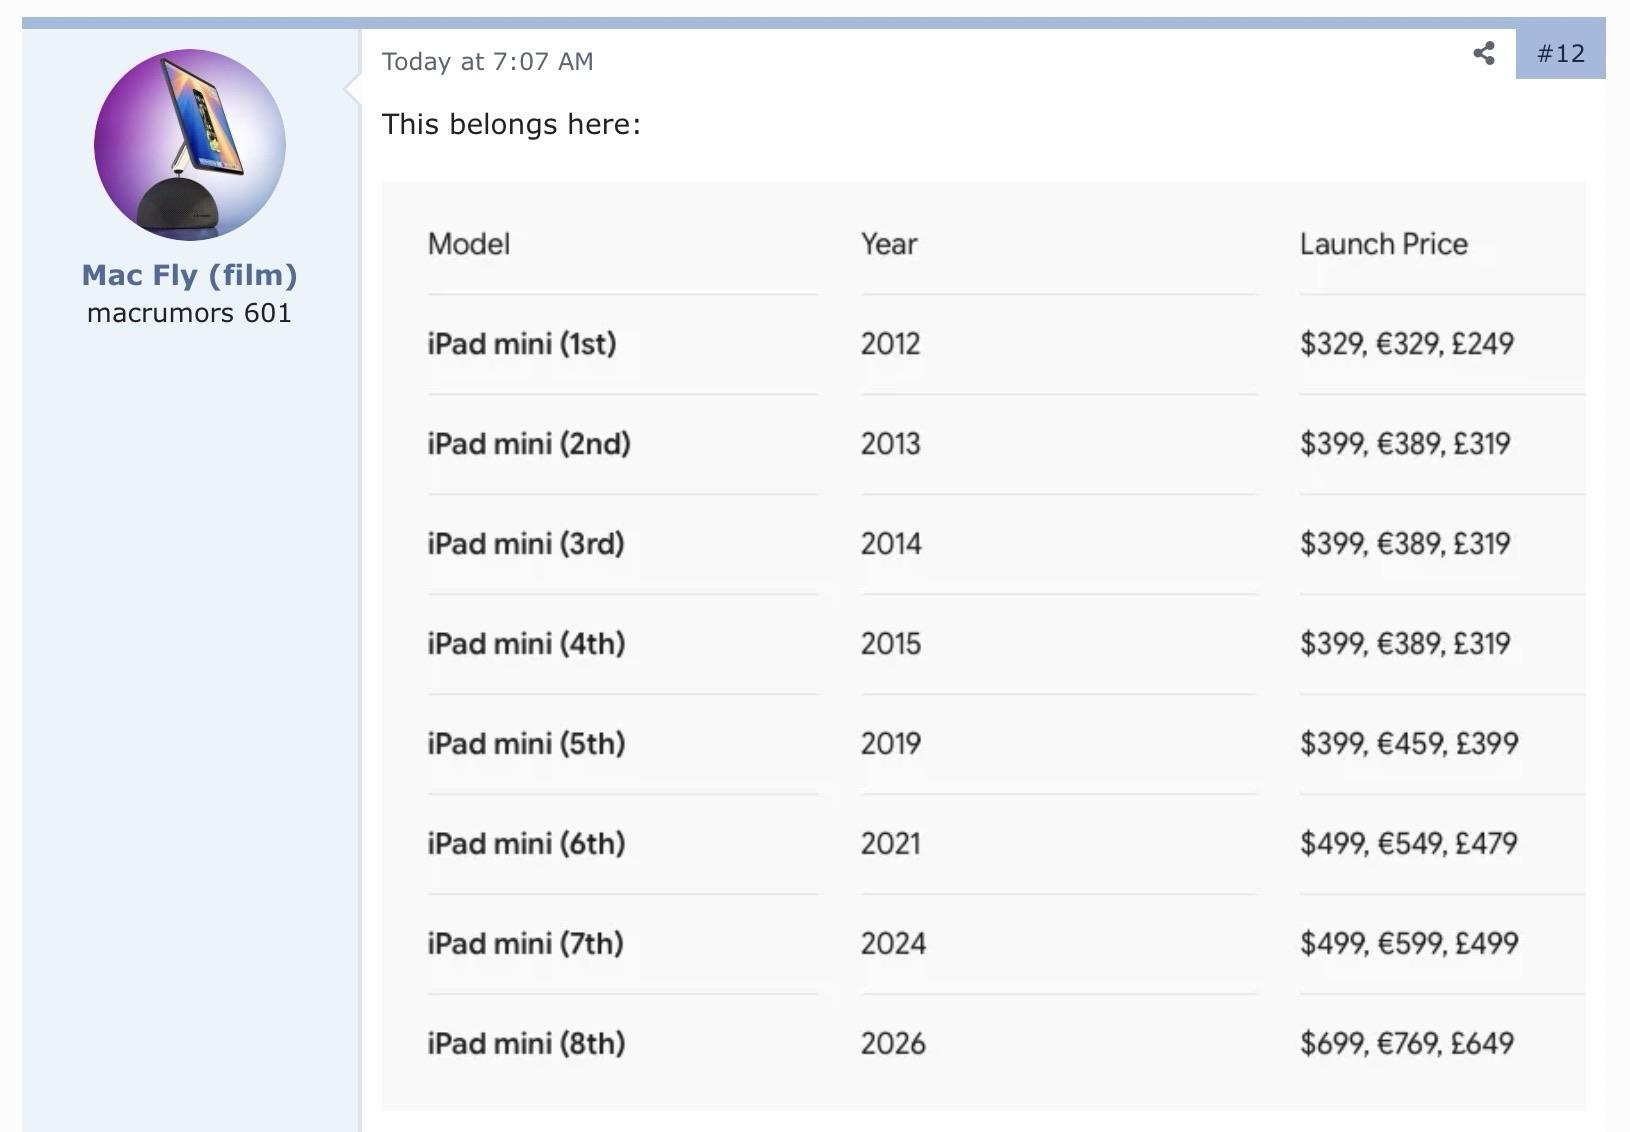The width and height of the screenshot is (1630, 1132).
Task: Click the price $399, €459, £399
Action: click(1409, 744)
